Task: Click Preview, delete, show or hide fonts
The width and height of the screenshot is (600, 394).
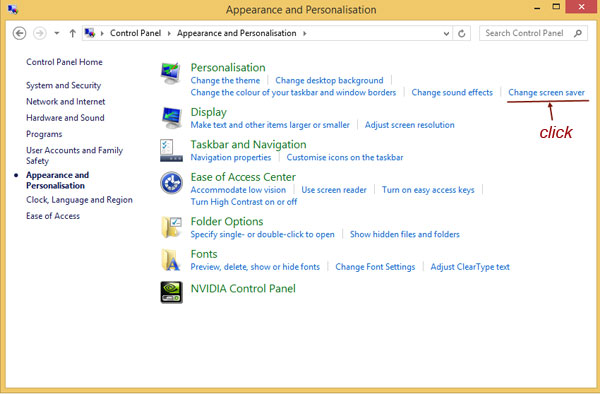Action: tap(255, 267)
